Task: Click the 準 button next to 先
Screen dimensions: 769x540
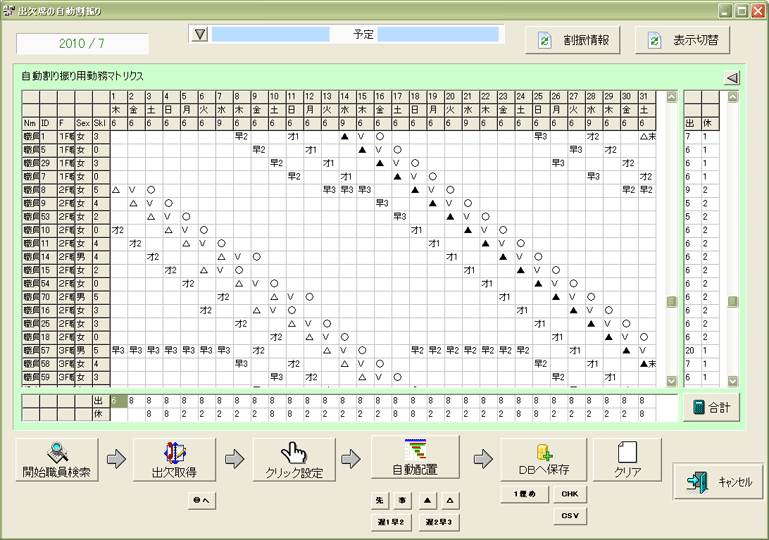Action: (402, 500)
